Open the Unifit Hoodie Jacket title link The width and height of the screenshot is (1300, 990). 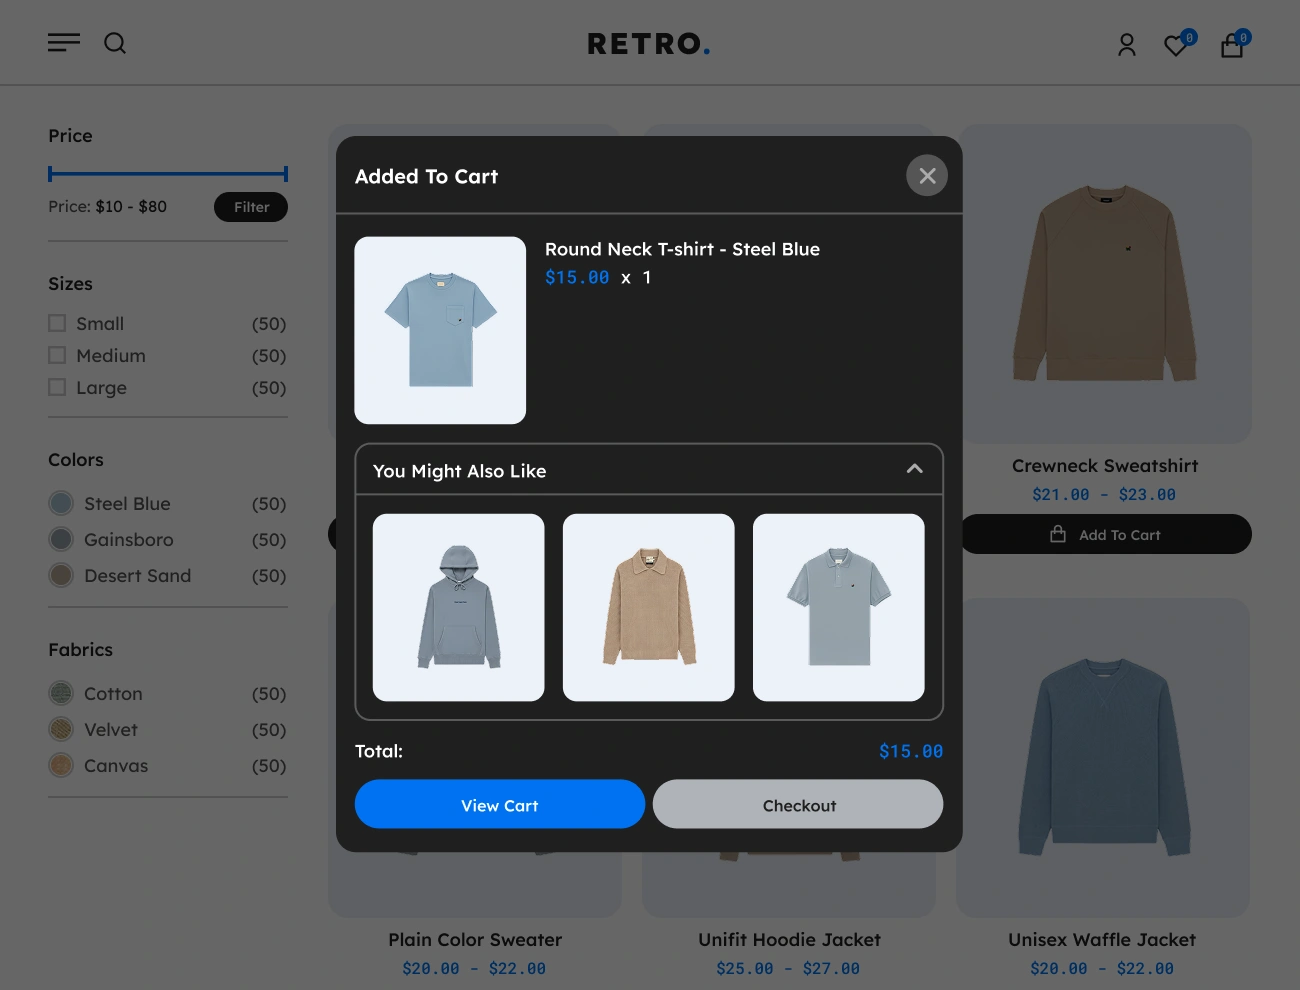[789, 940]
